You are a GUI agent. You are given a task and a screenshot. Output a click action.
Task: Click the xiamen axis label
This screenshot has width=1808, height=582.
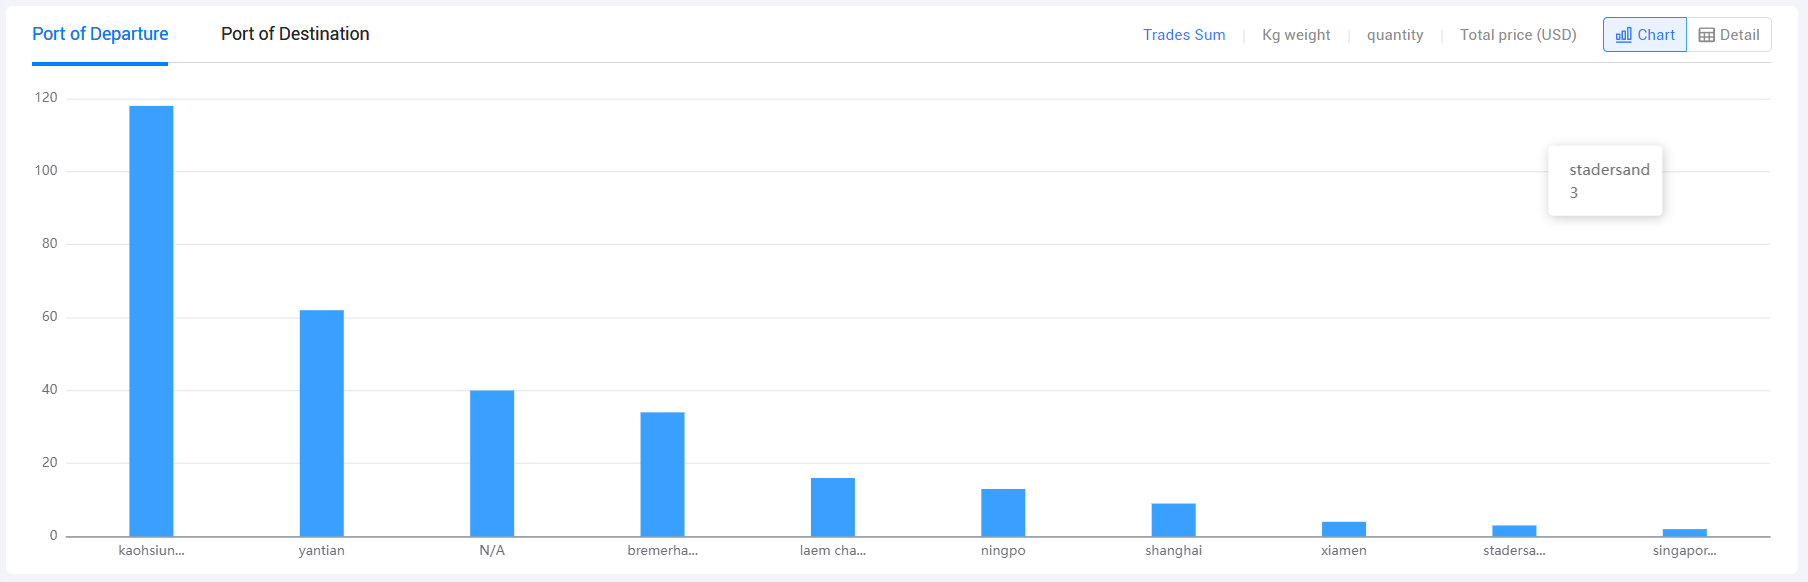pos(1344,551)
